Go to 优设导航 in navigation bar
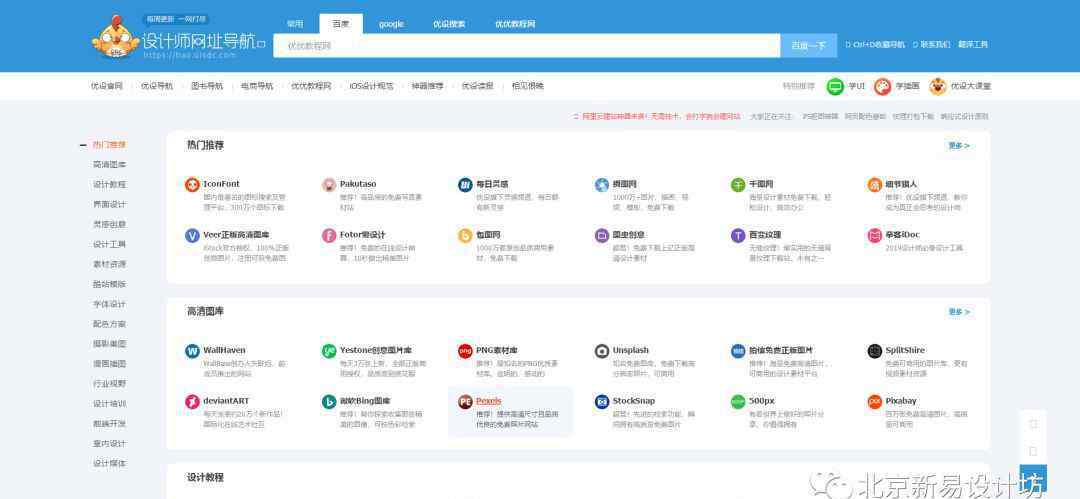Screen dimensions: 1080x499 [x=157, y=86]
